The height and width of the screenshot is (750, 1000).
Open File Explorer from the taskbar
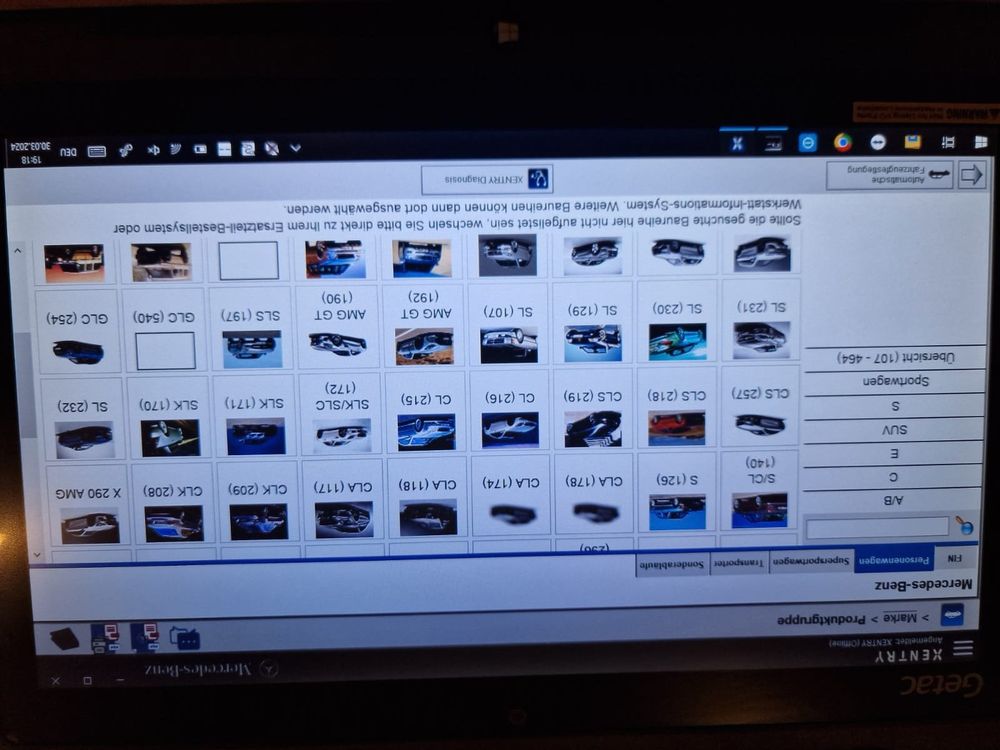[x=913, y=142]
